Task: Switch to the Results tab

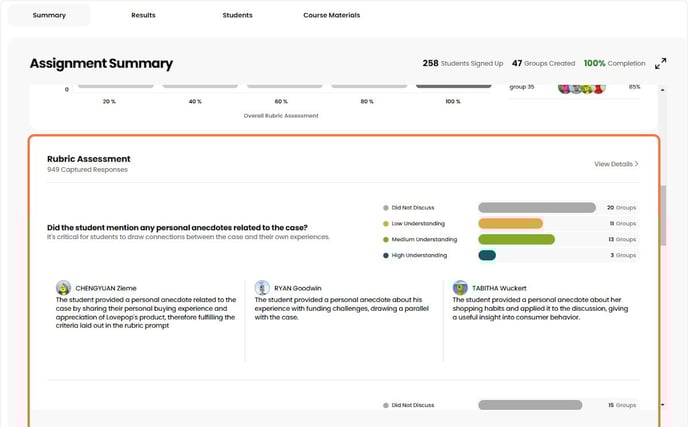Action: tap(143, 15)
